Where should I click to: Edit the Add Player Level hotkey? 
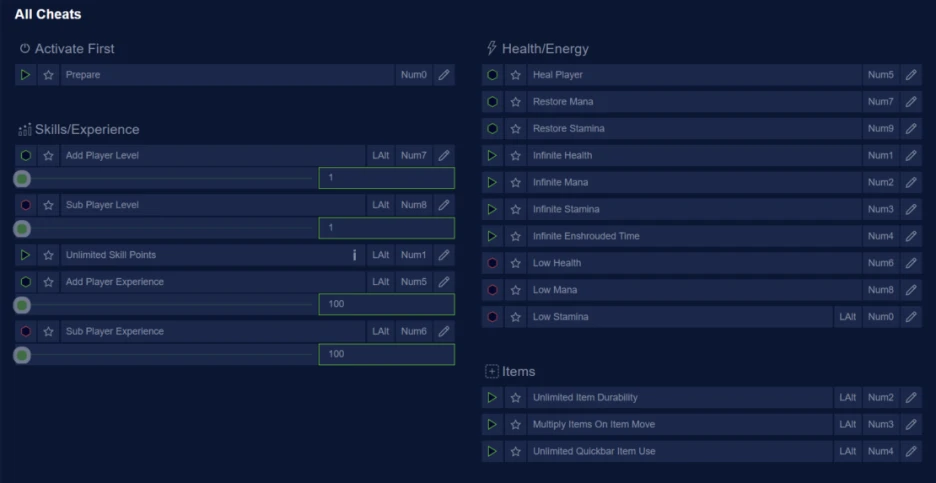coord(444,156)
